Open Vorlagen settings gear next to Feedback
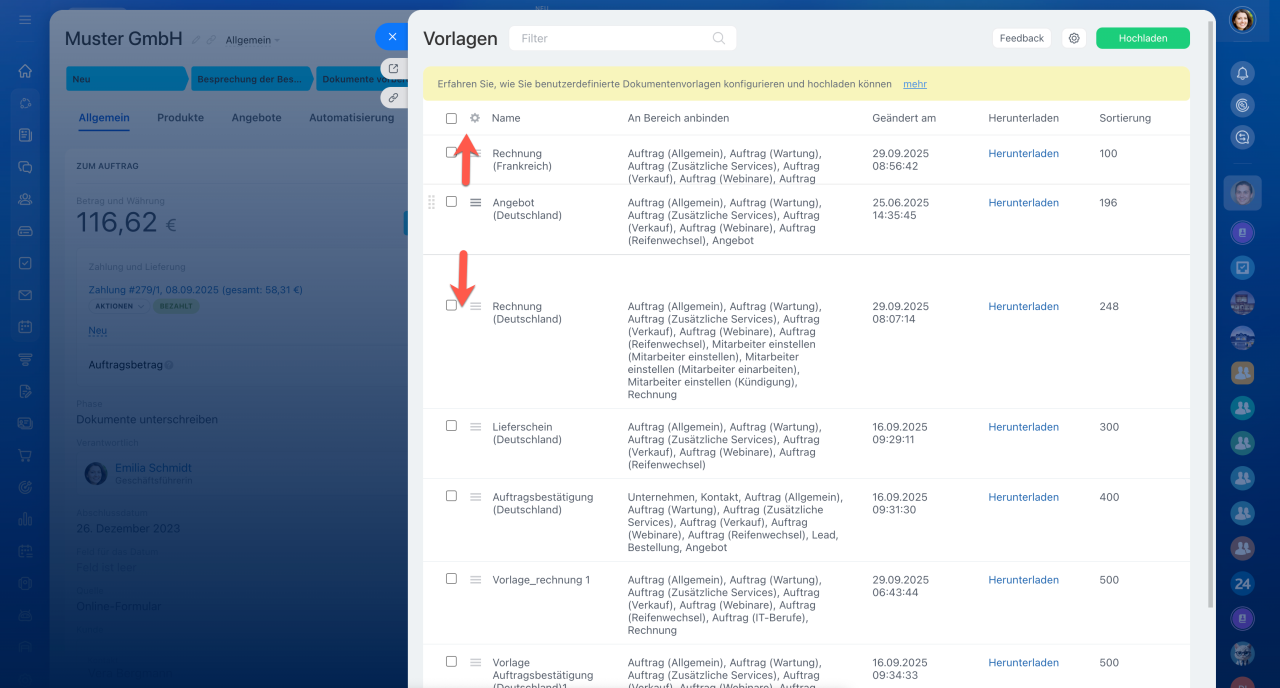Screen dimensions: 1280x688 [1074, 38]
